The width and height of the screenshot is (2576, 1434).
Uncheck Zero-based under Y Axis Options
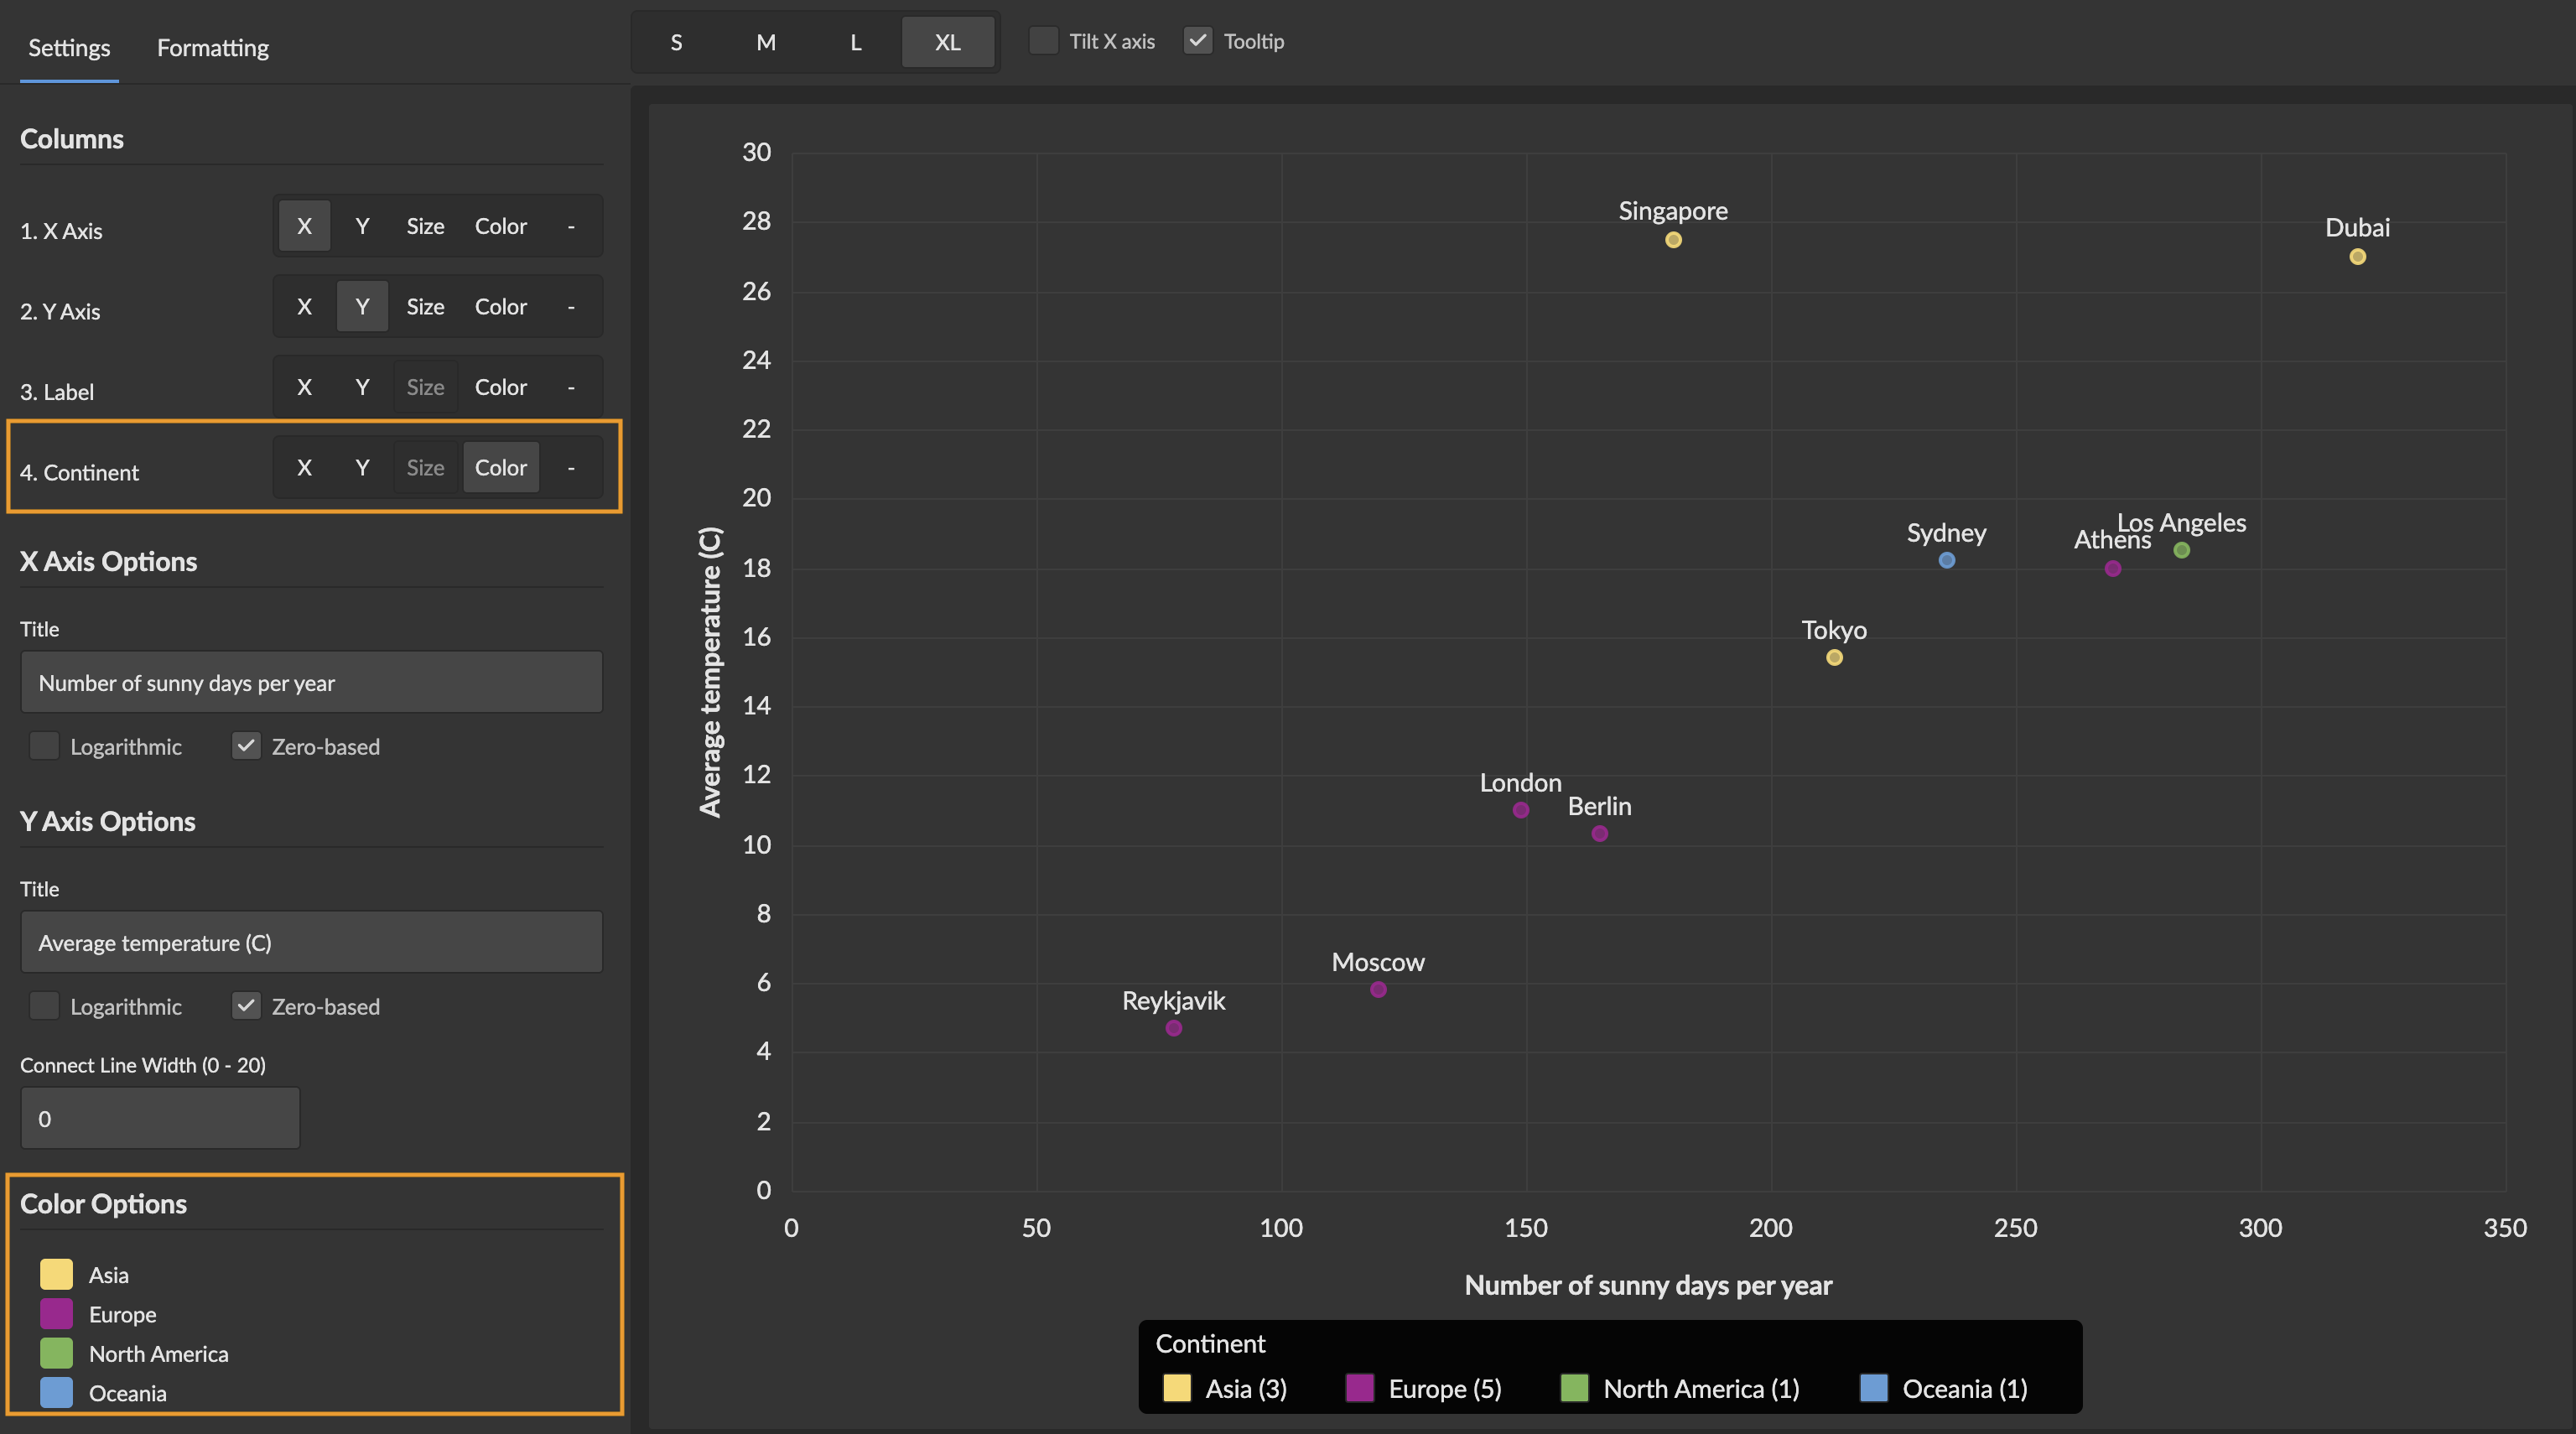246,1006
